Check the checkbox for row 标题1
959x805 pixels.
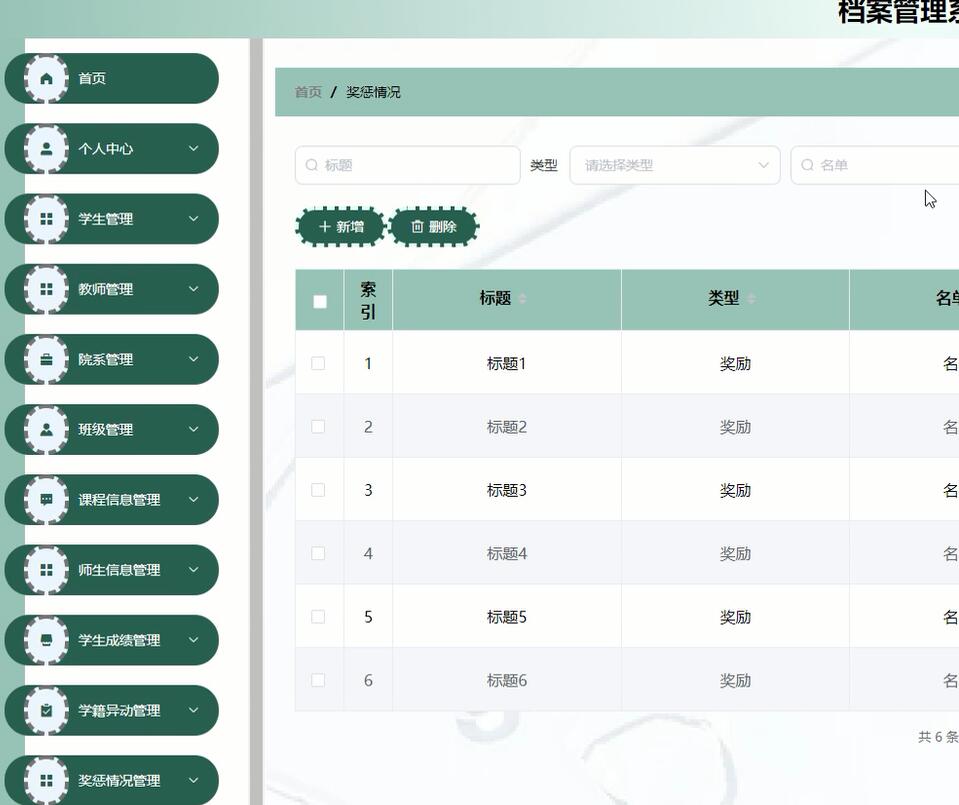pyautogui.click(x=318, y=363)
